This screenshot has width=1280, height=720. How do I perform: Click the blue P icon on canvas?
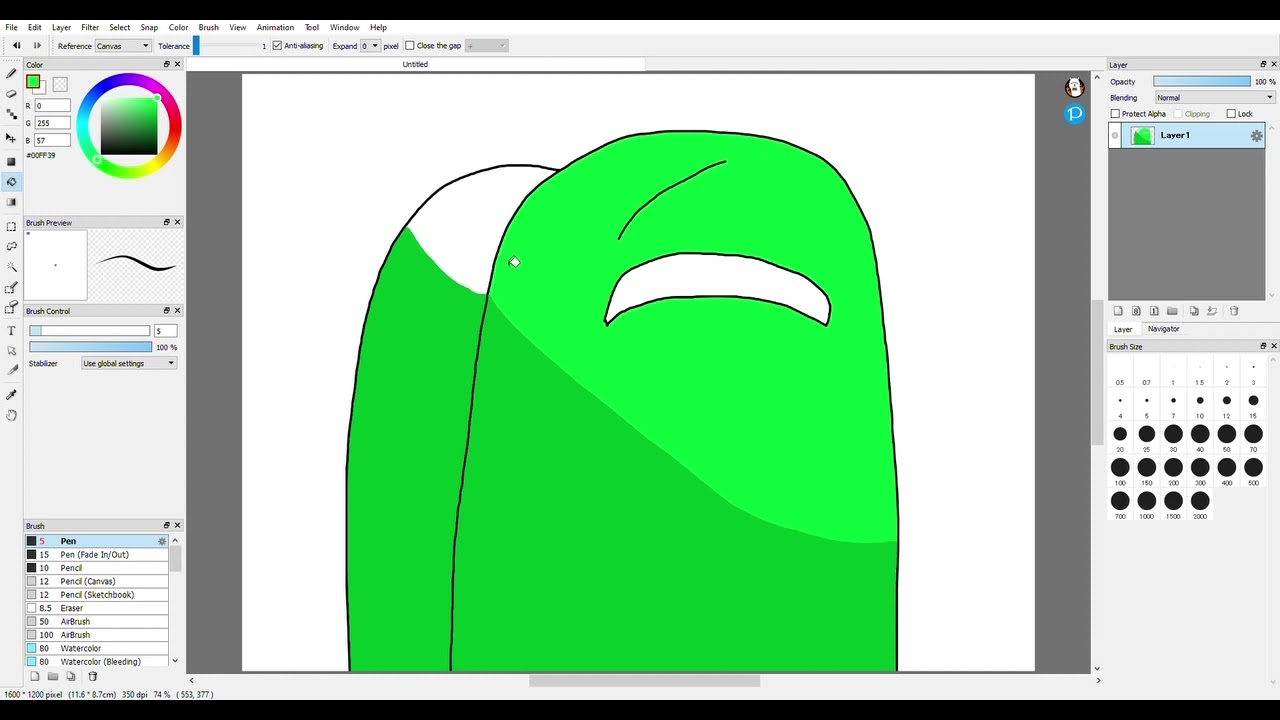coord(1074,114)
